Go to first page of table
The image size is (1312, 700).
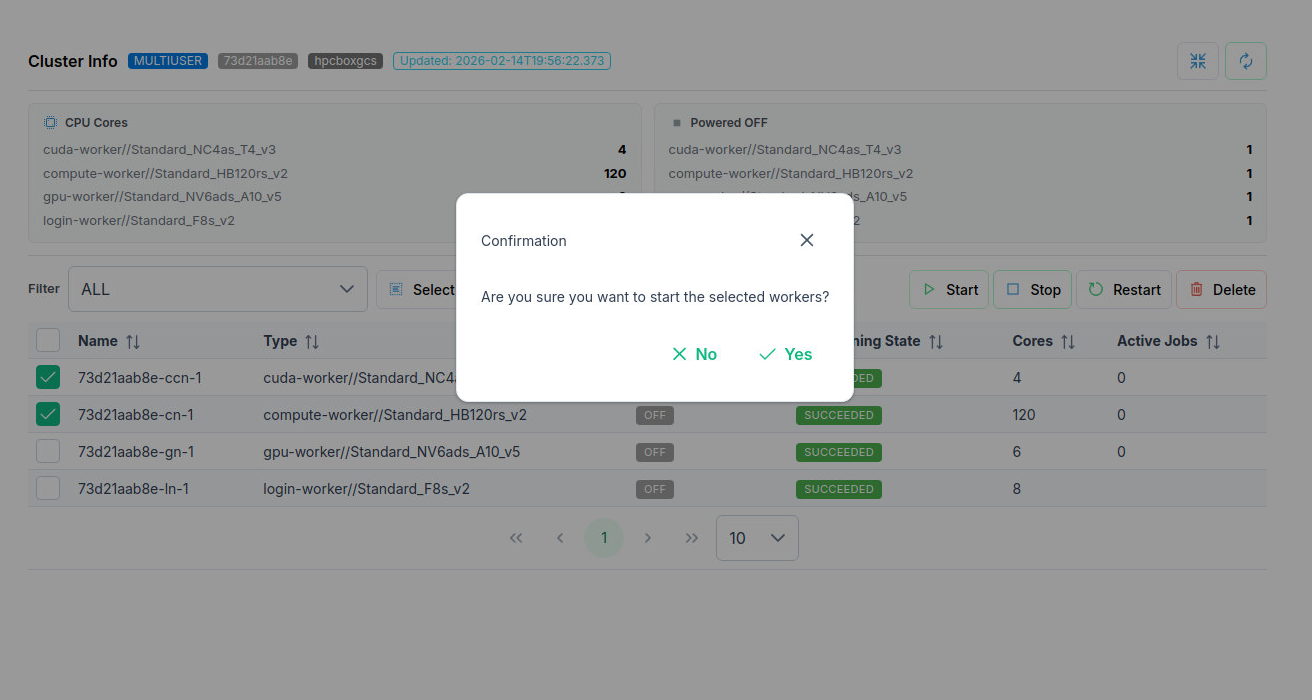pos(516,538)
